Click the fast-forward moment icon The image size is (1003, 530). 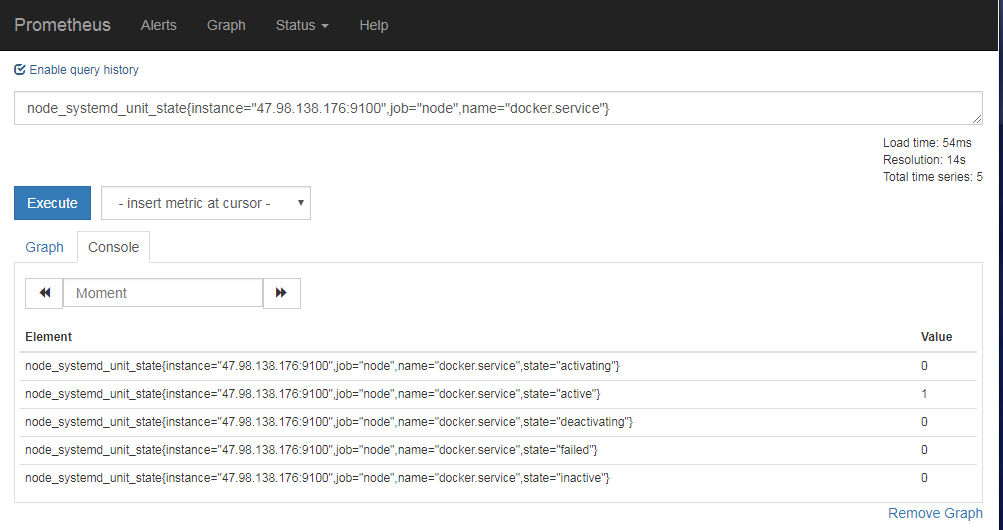pyautogui.click(x=281, y=293)
